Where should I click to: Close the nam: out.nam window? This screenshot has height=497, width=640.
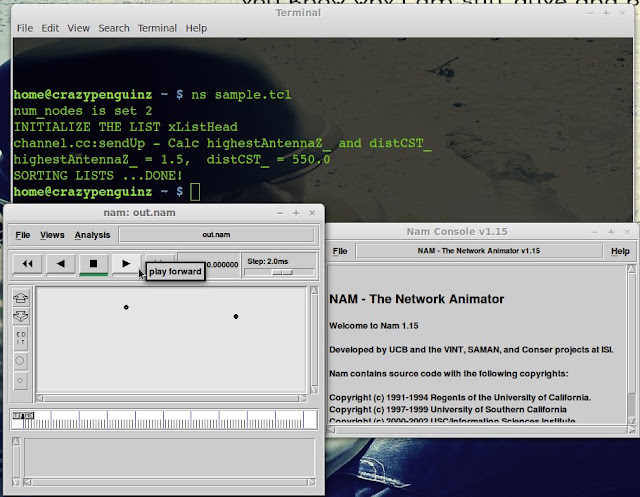312,213
